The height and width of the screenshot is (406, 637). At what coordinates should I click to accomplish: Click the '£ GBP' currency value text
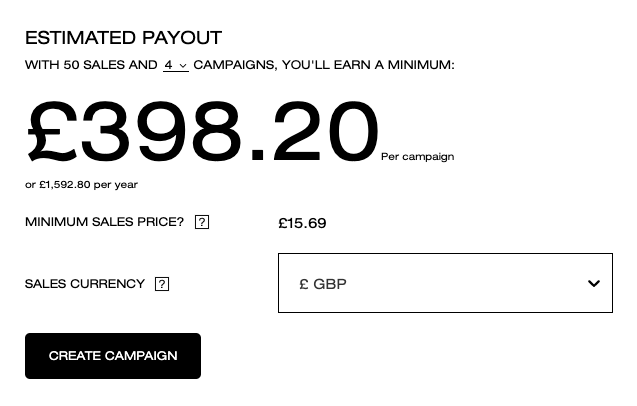323,284
